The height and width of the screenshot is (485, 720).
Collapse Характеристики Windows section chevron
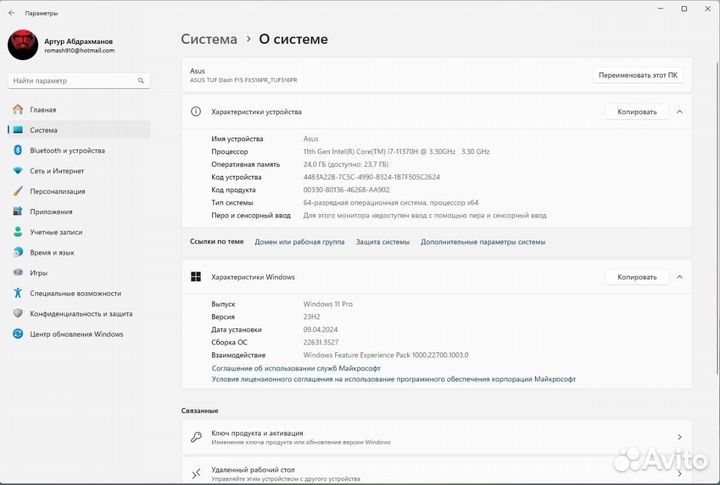coord(680,277)
